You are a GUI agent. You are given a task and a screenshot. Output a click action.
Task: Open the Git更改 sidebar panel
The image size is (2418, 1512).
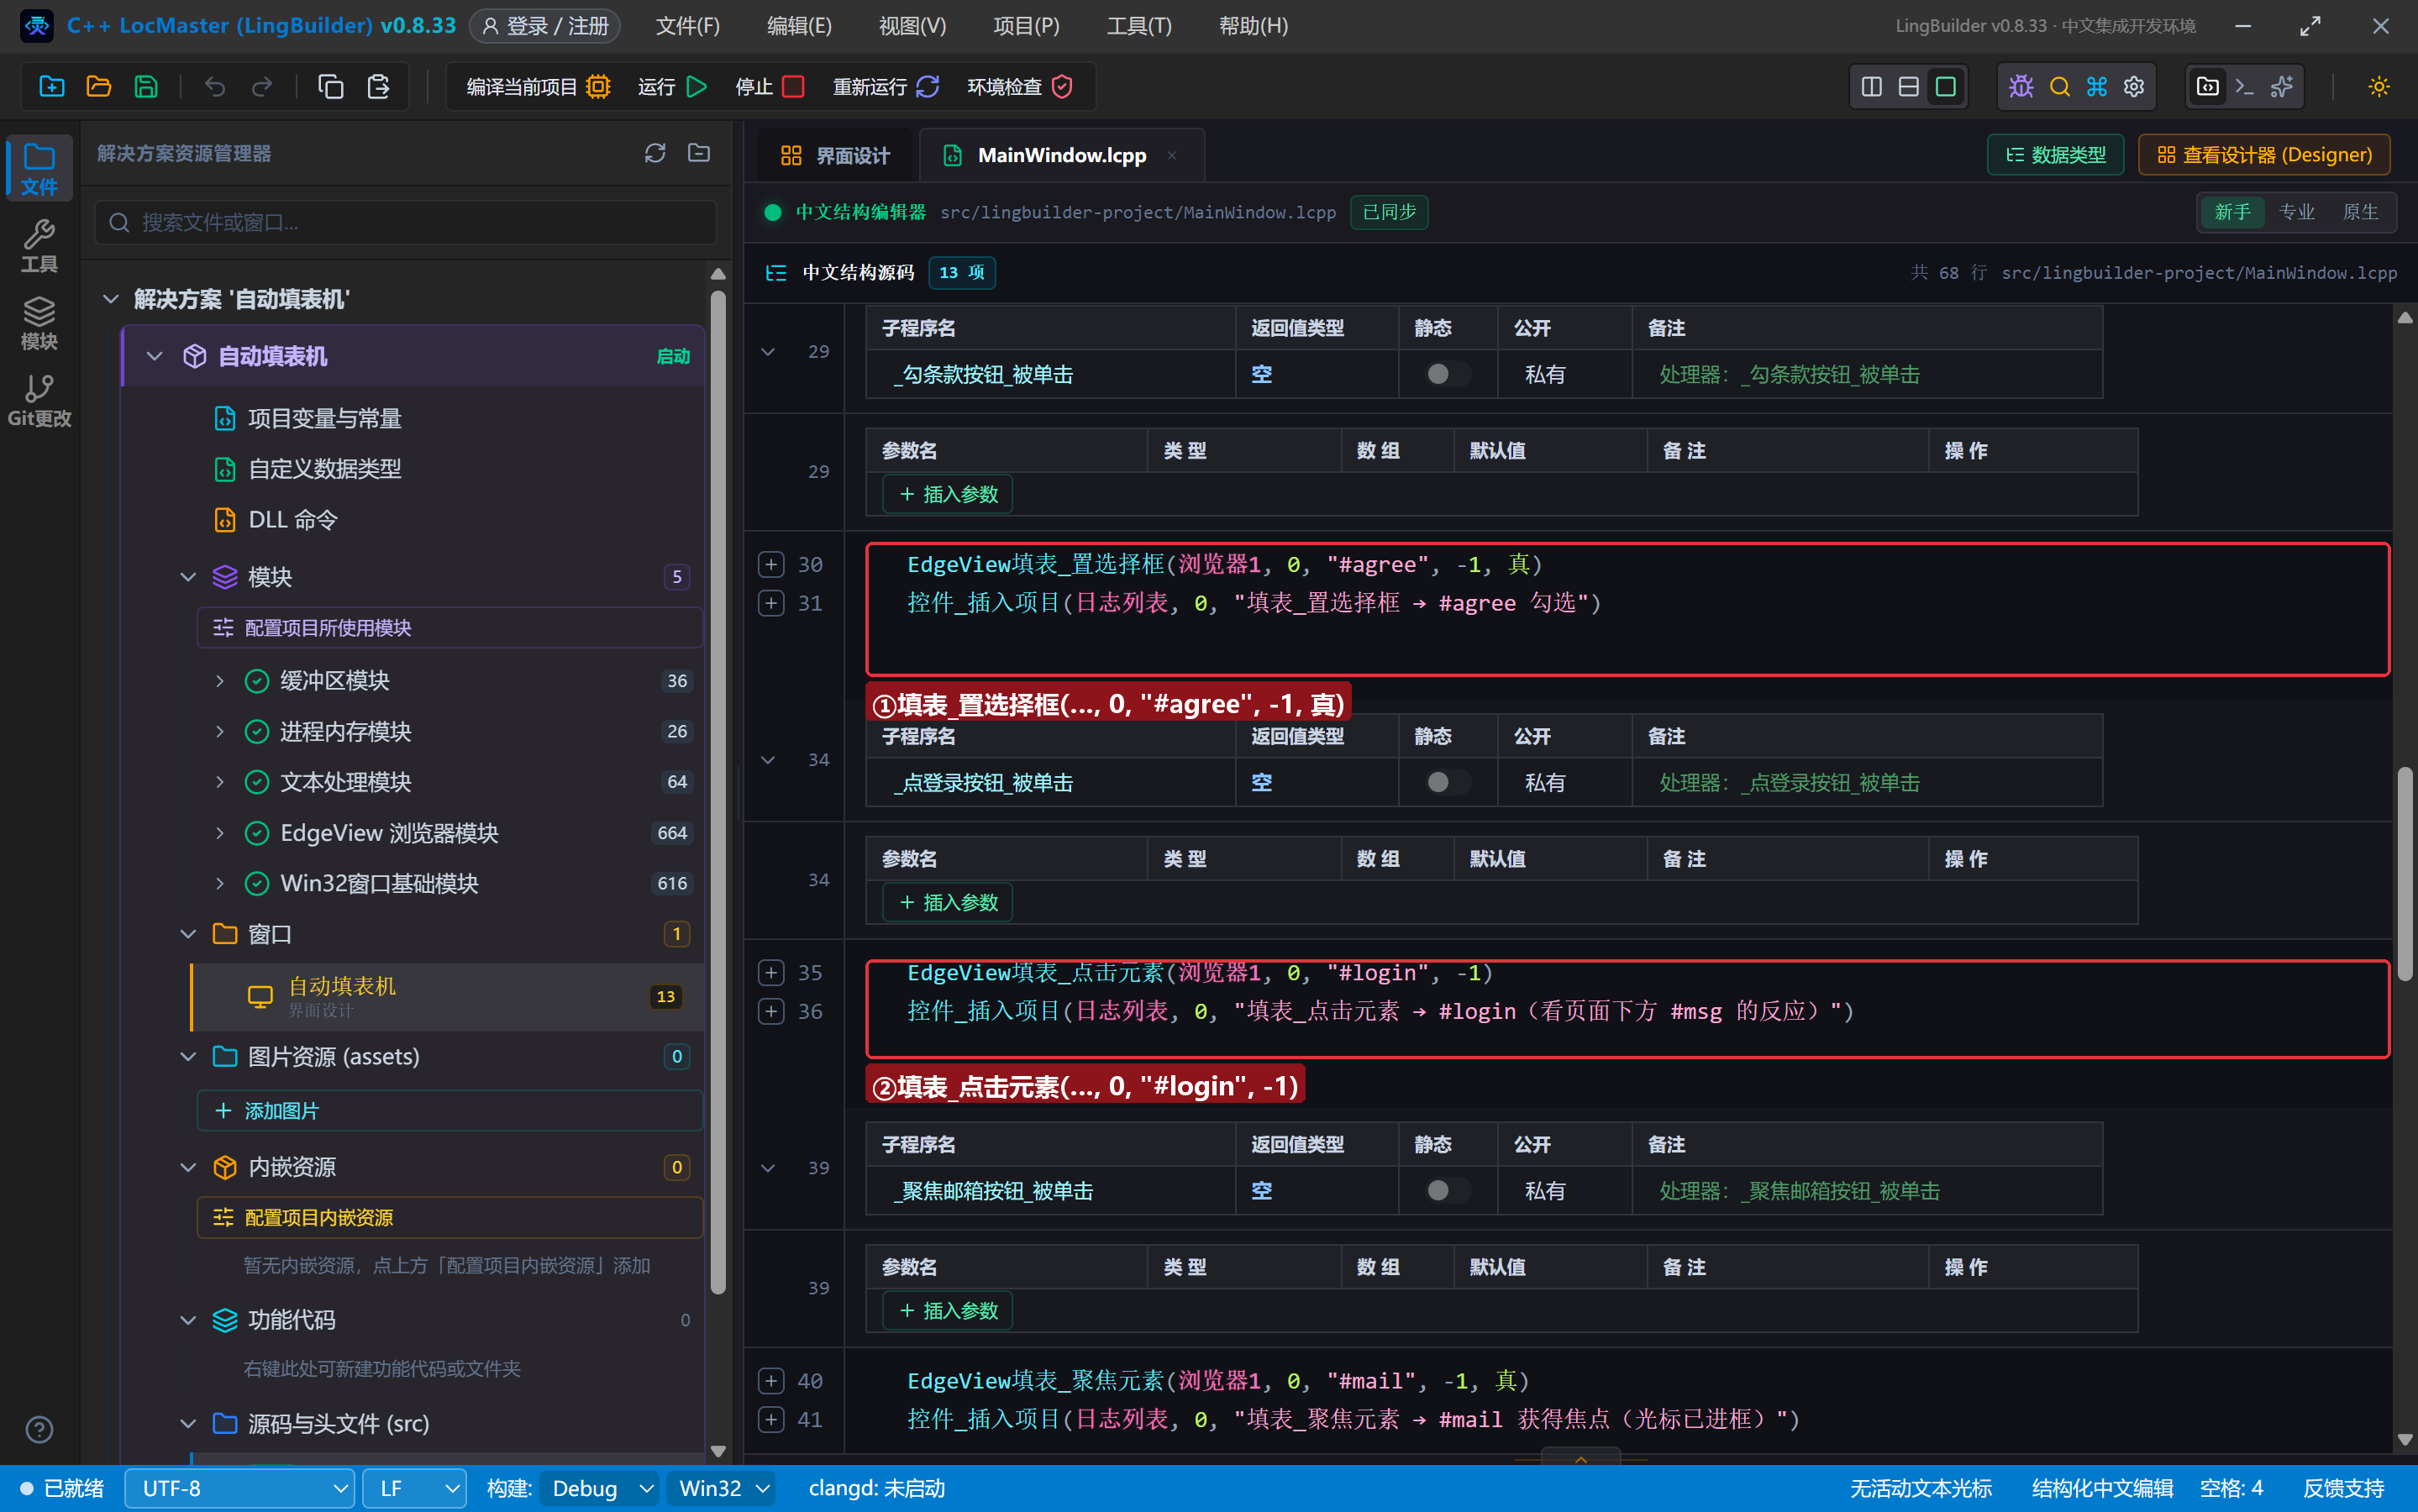click(39, 401)
